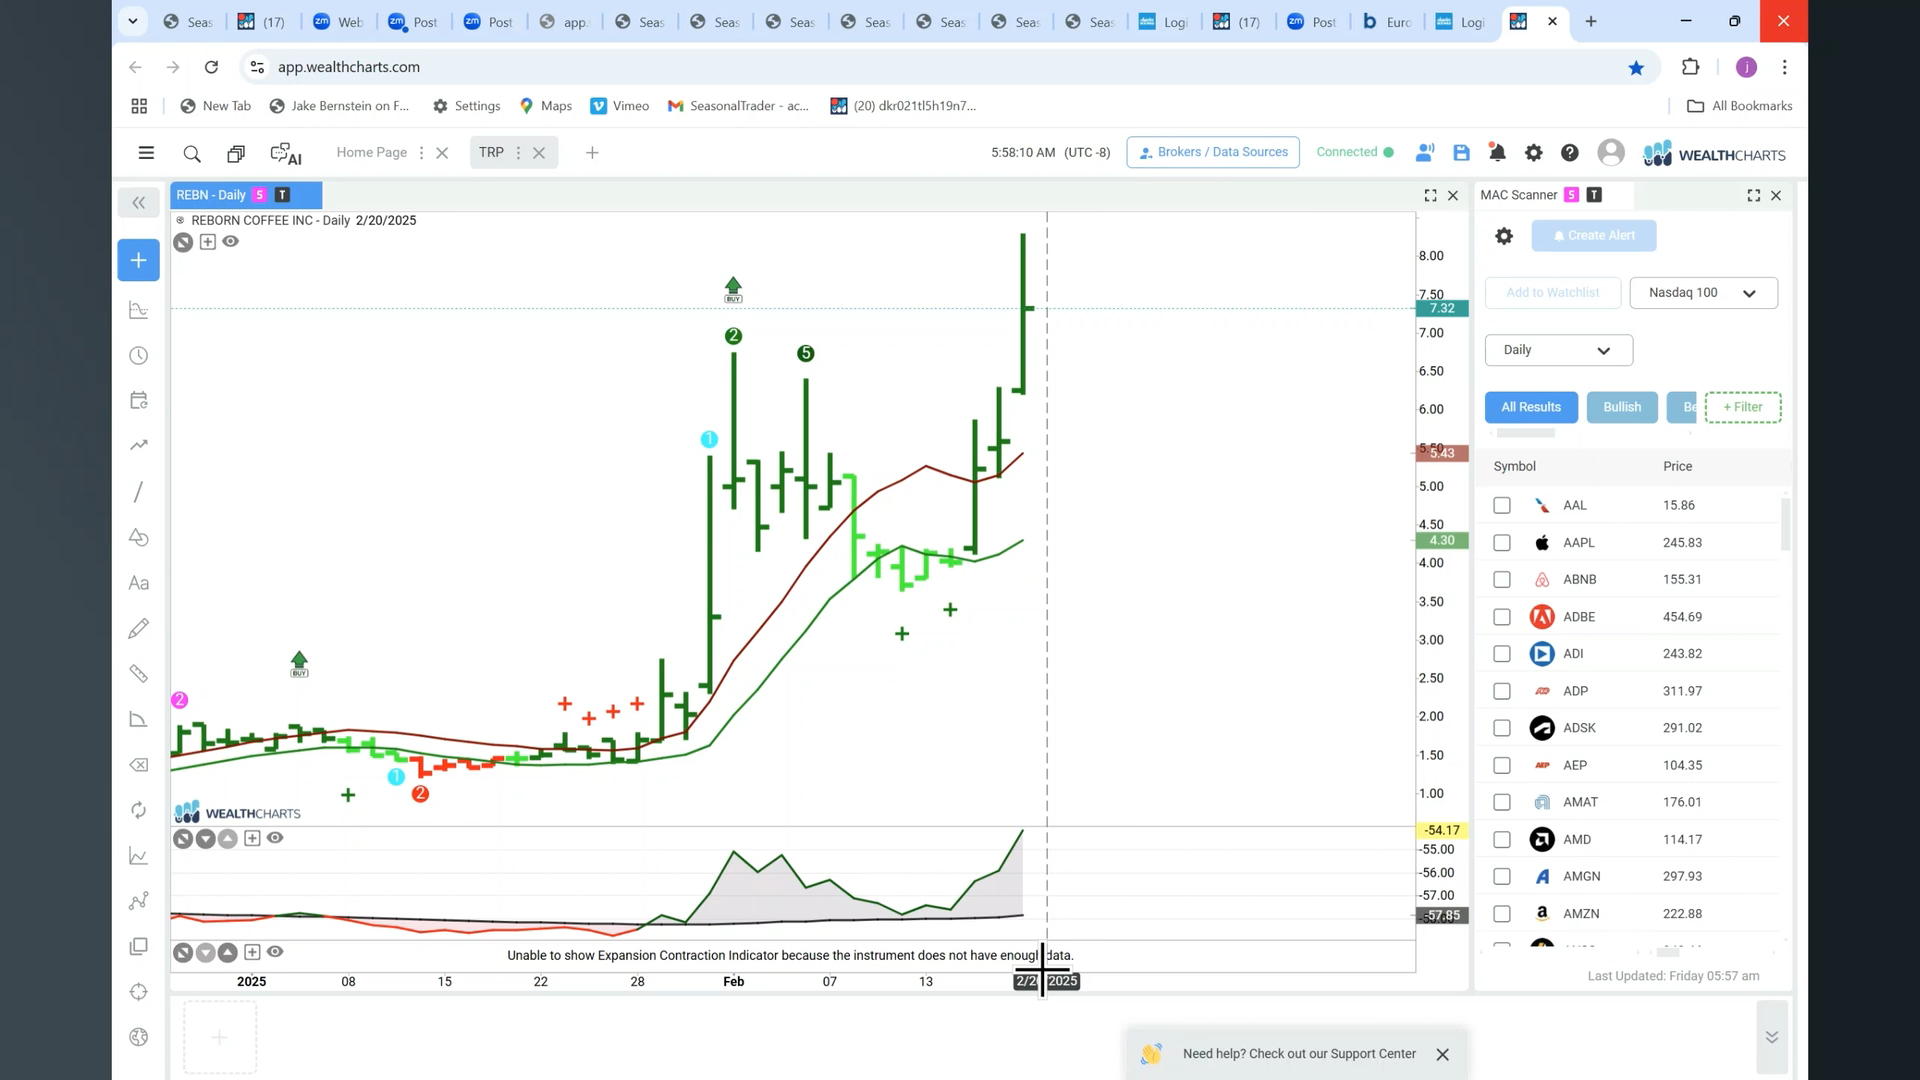Check the ABNB row checkbox
This screenshot has height=1080, width=1920.
pyautogui.click(x=1502, y=580)
